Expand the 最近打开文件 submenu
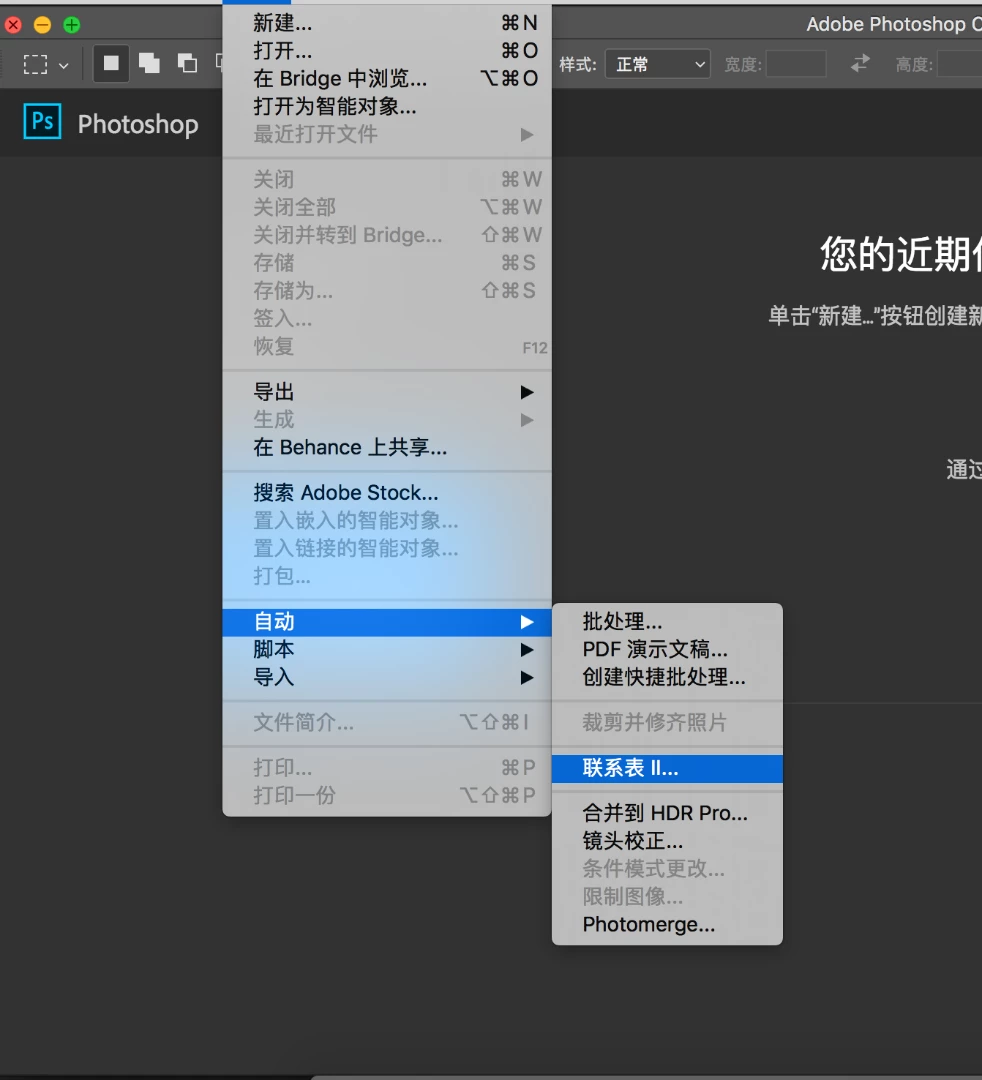Image resolution: width=982 pixels, height=1080 pixels. 387,134
